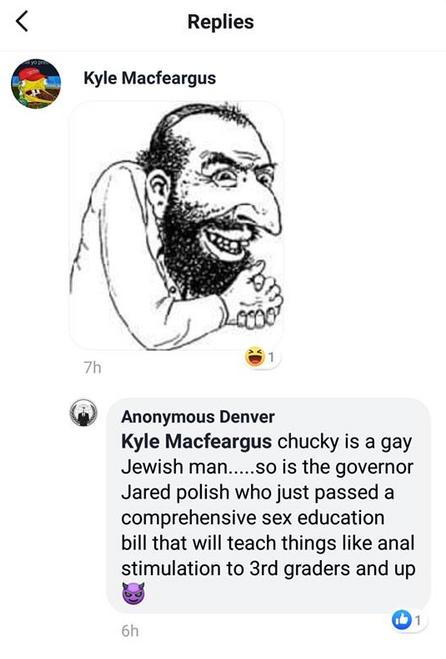Open the drawn image attachment in the comment
Image resolution: width=446 pixels, height=659 pixels.
pos(177,225)
